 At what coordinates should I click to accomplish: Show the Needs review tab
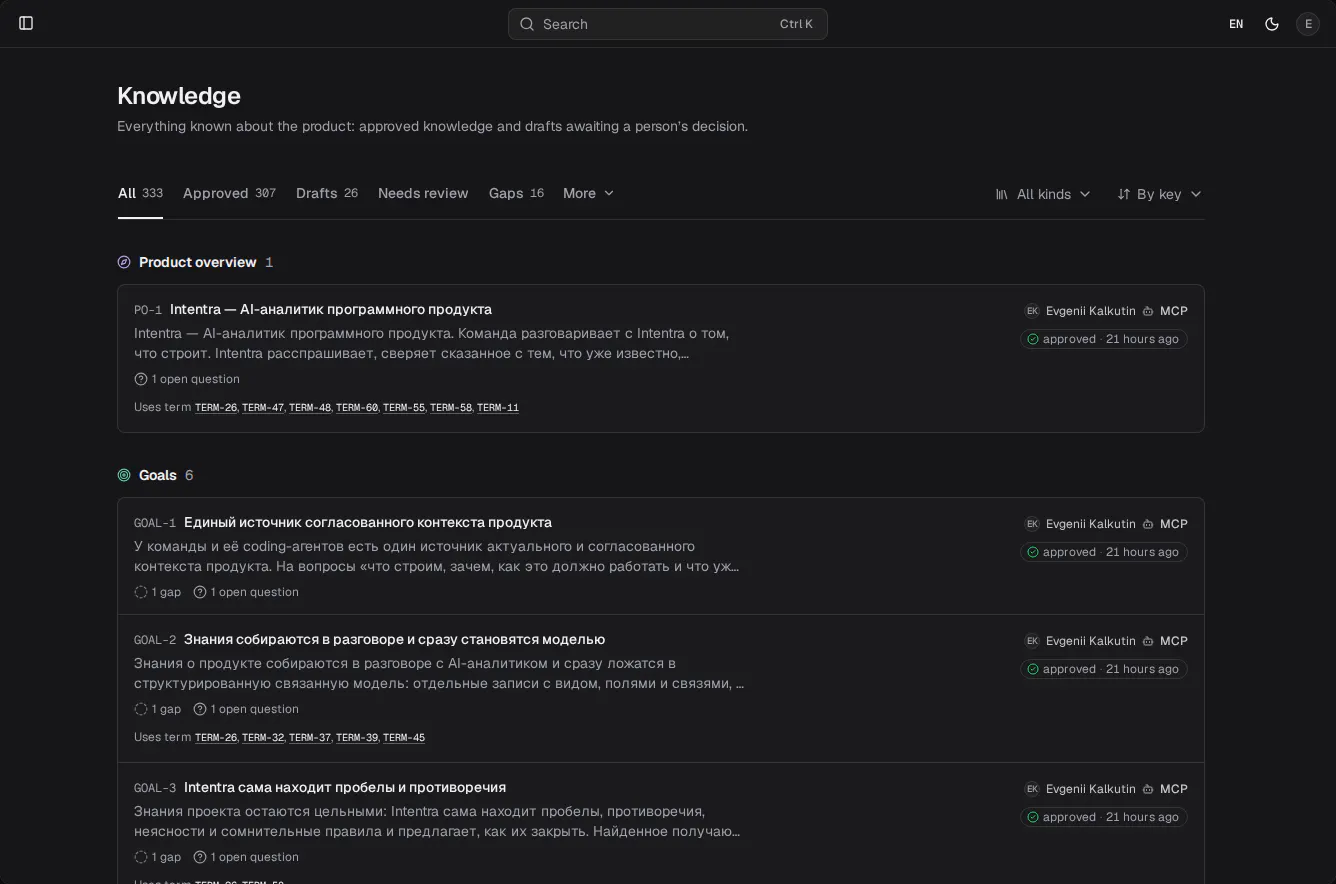423,193
